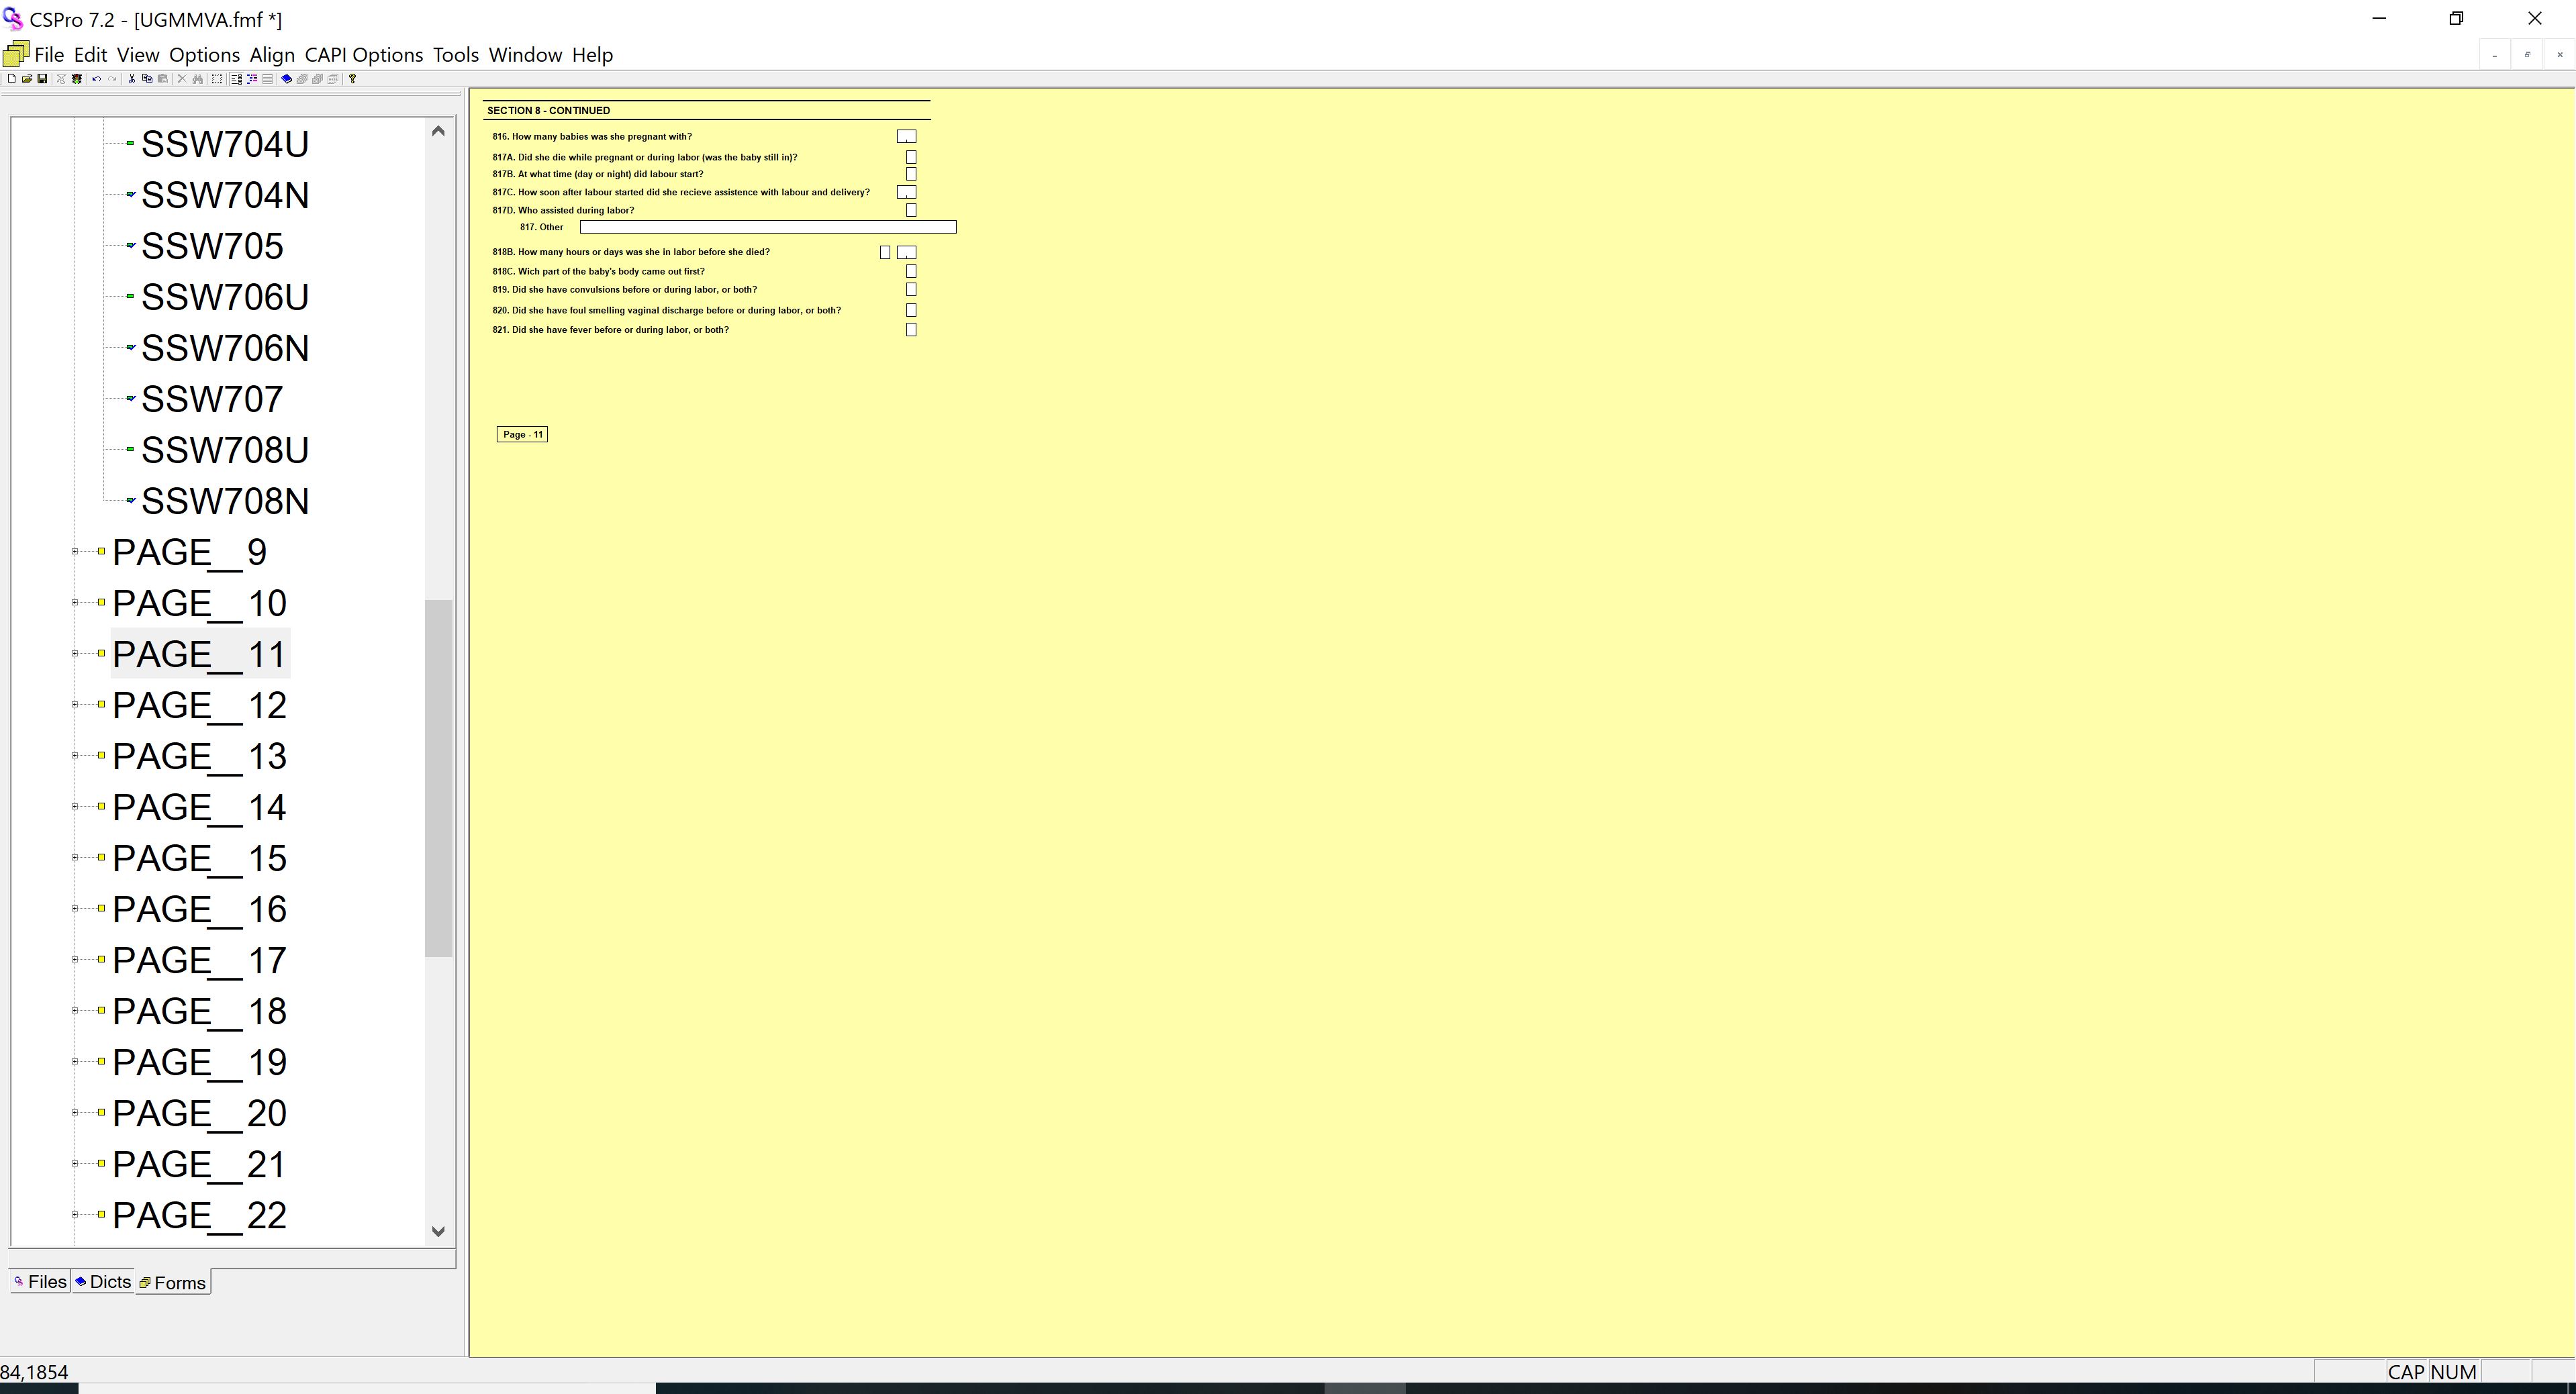2576x1394 pixels.
Task: Expand the PAGE__10 tree node
Action: tap(75, 602)
